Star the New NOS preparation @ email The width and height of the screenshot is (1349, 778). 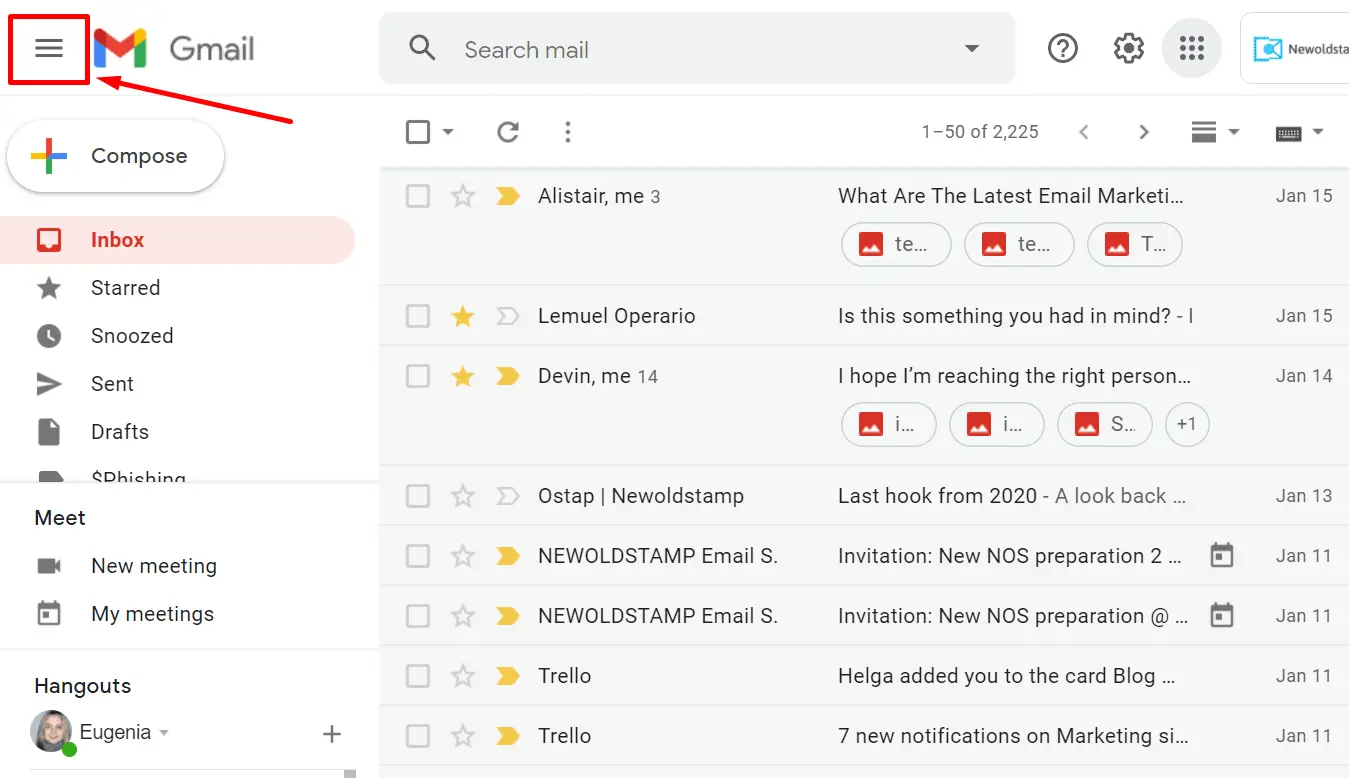(x=462, y=616)
